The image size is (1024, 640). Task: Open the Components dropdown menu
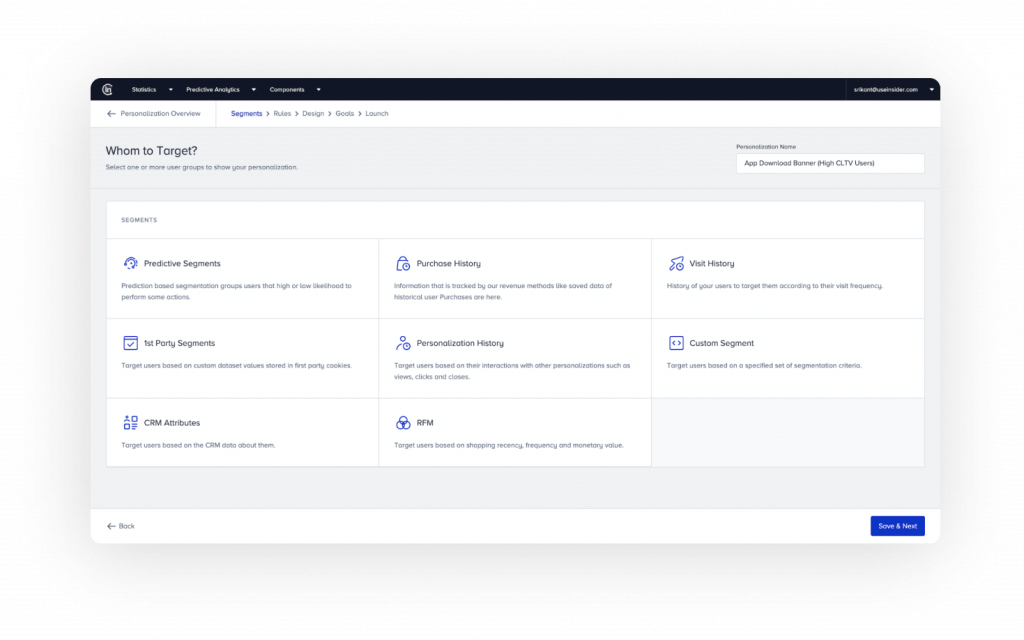point(293,90)
